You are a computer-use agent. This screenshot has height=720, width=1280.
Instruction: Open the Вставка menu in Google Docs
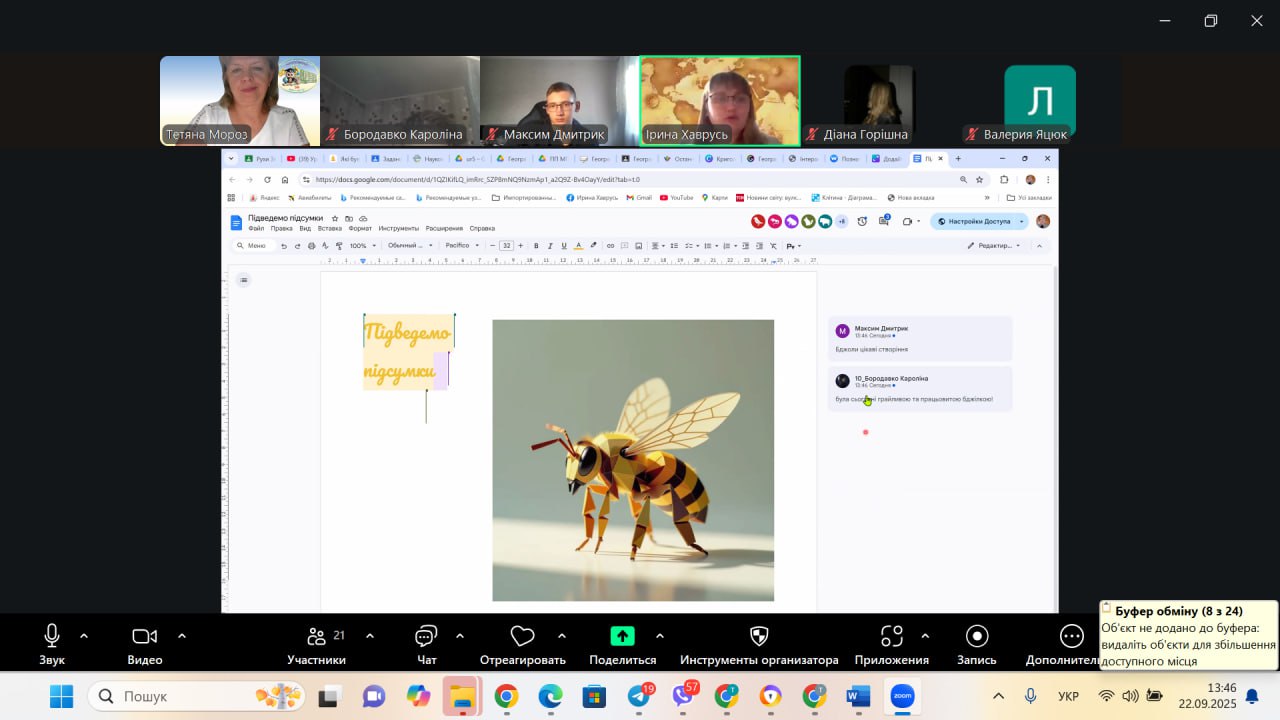(x=330, y=229)
